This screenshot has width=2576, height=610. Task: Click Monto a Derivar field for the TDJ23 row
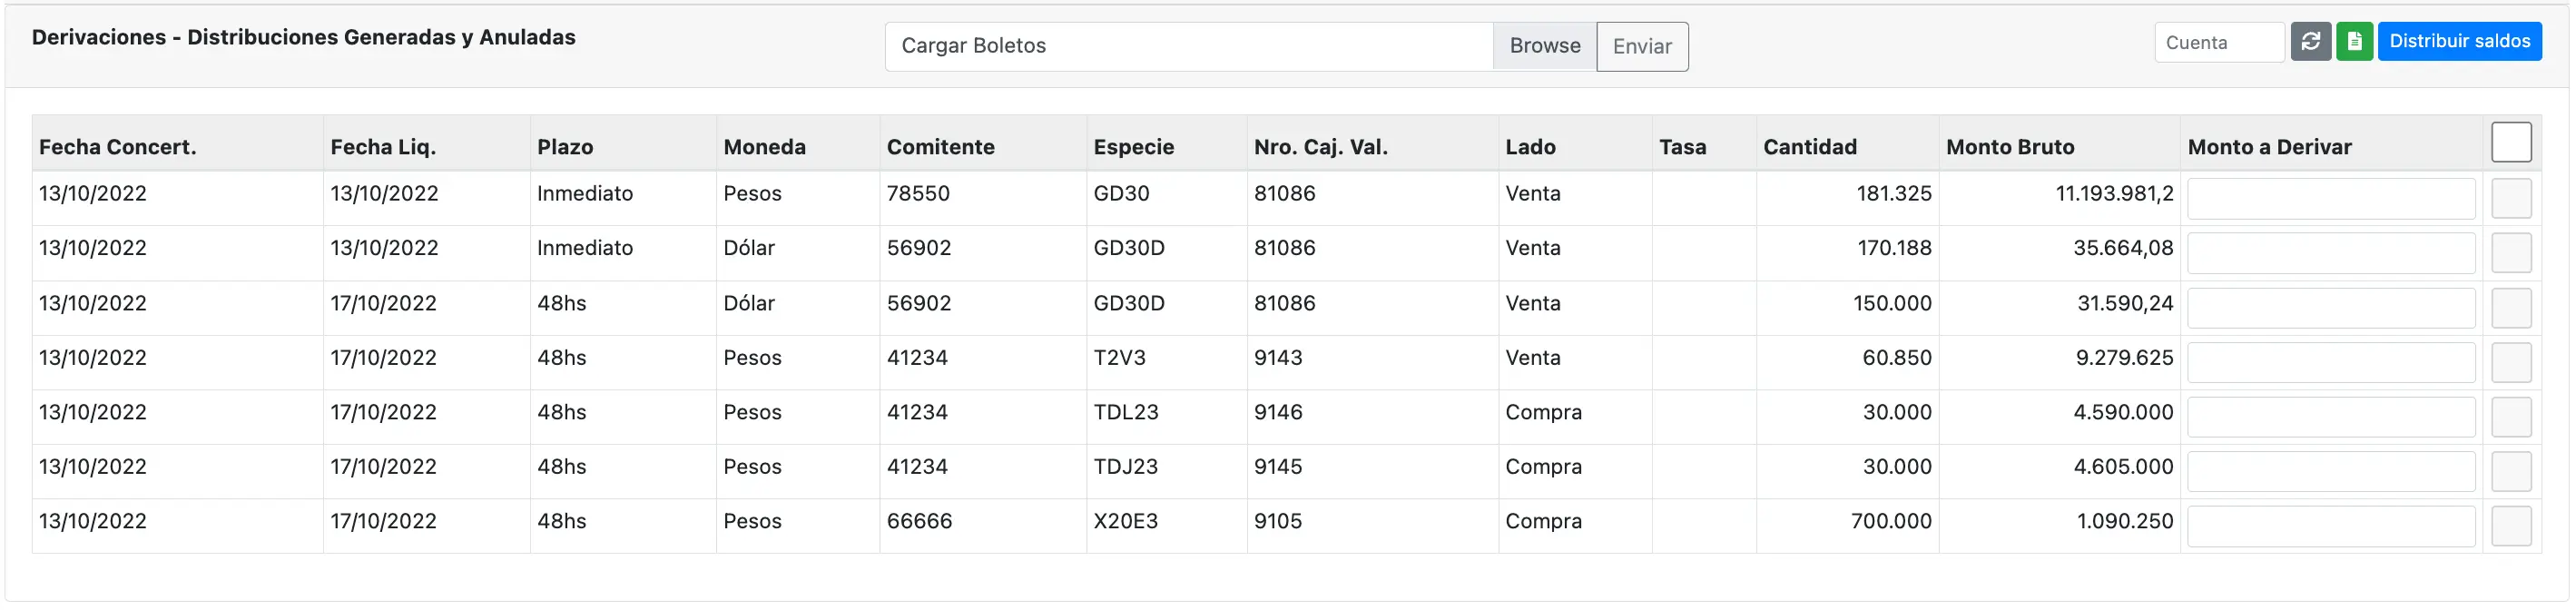2330,471
